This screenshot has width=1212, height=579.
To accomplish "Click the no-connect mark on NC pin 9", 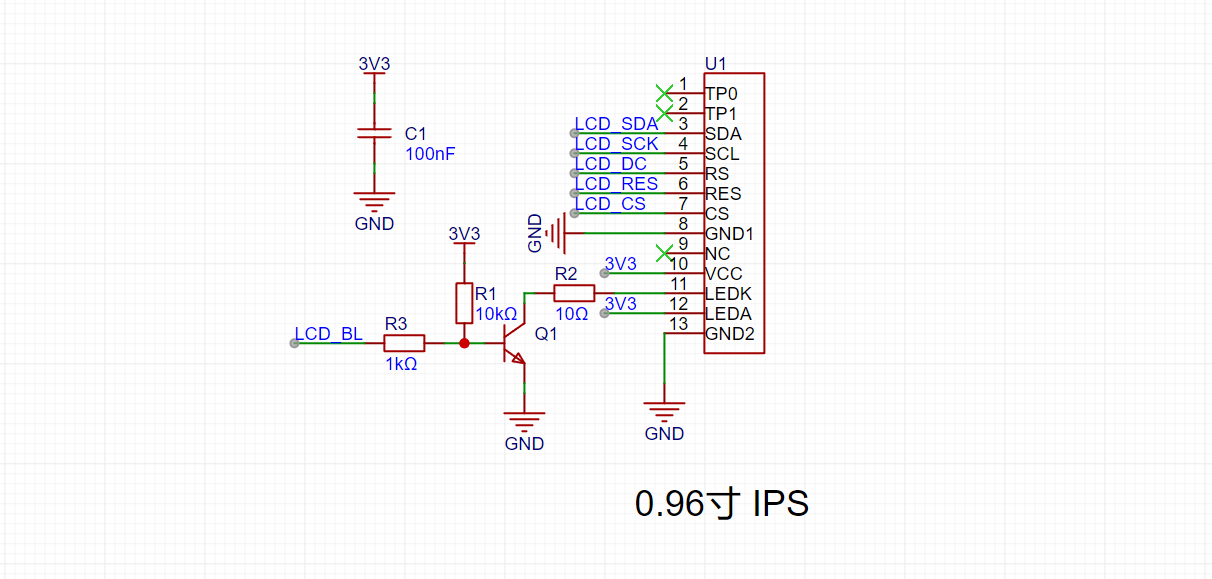I will [665, 253].
